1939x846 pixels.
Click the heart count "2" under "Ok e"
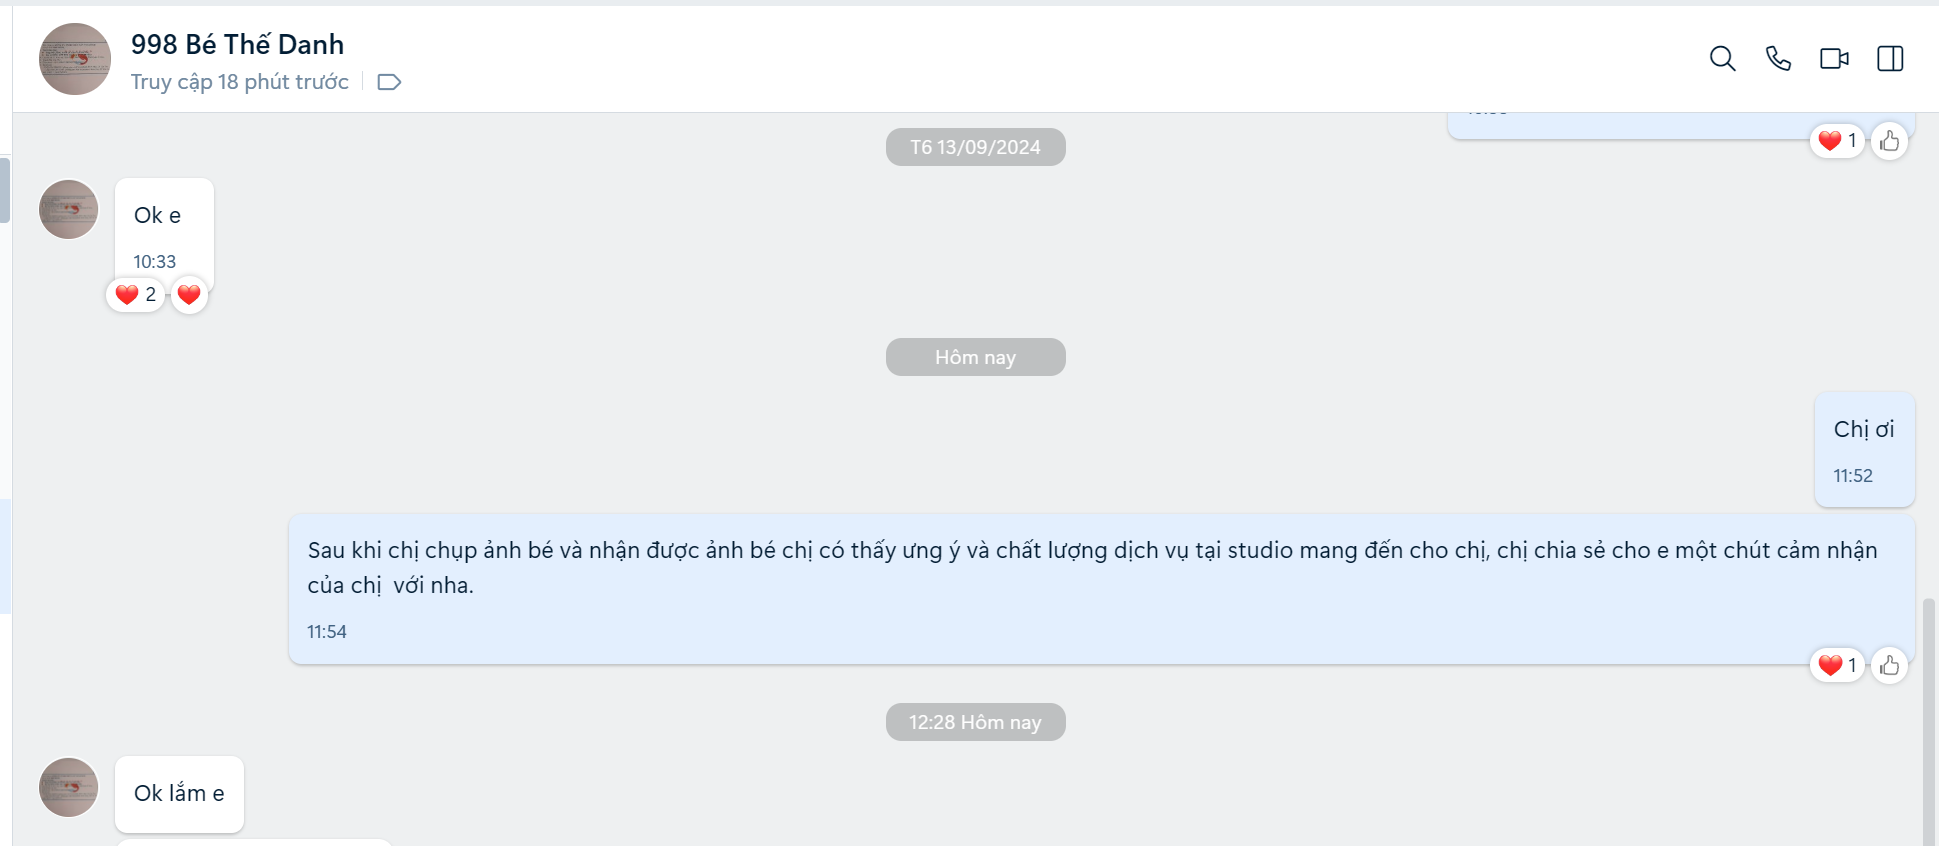click(x=136, y=295)
